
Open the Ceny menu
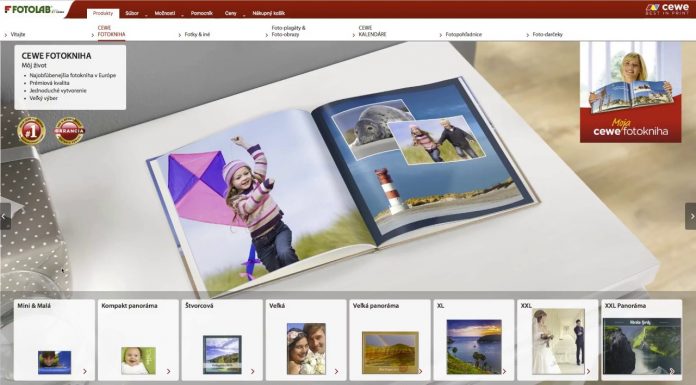point(231,13)
